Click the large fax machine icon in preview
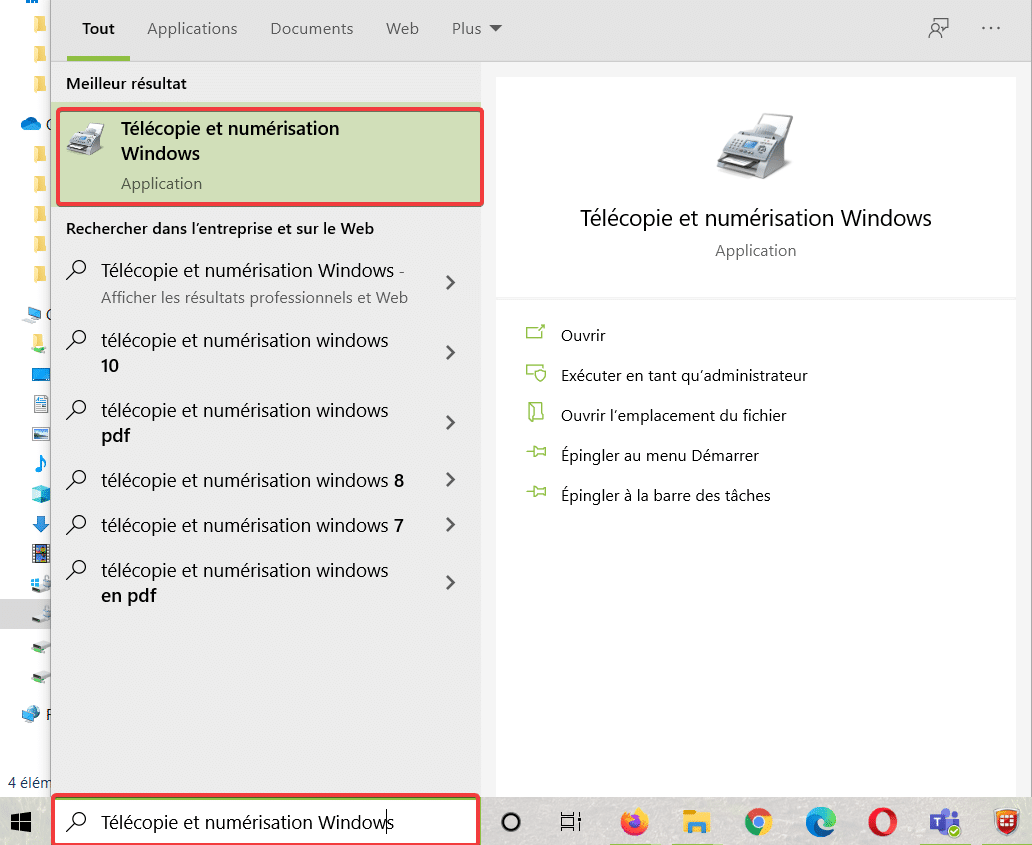The width and height of the screenshot is (1032, 845). tap(755, 145)
